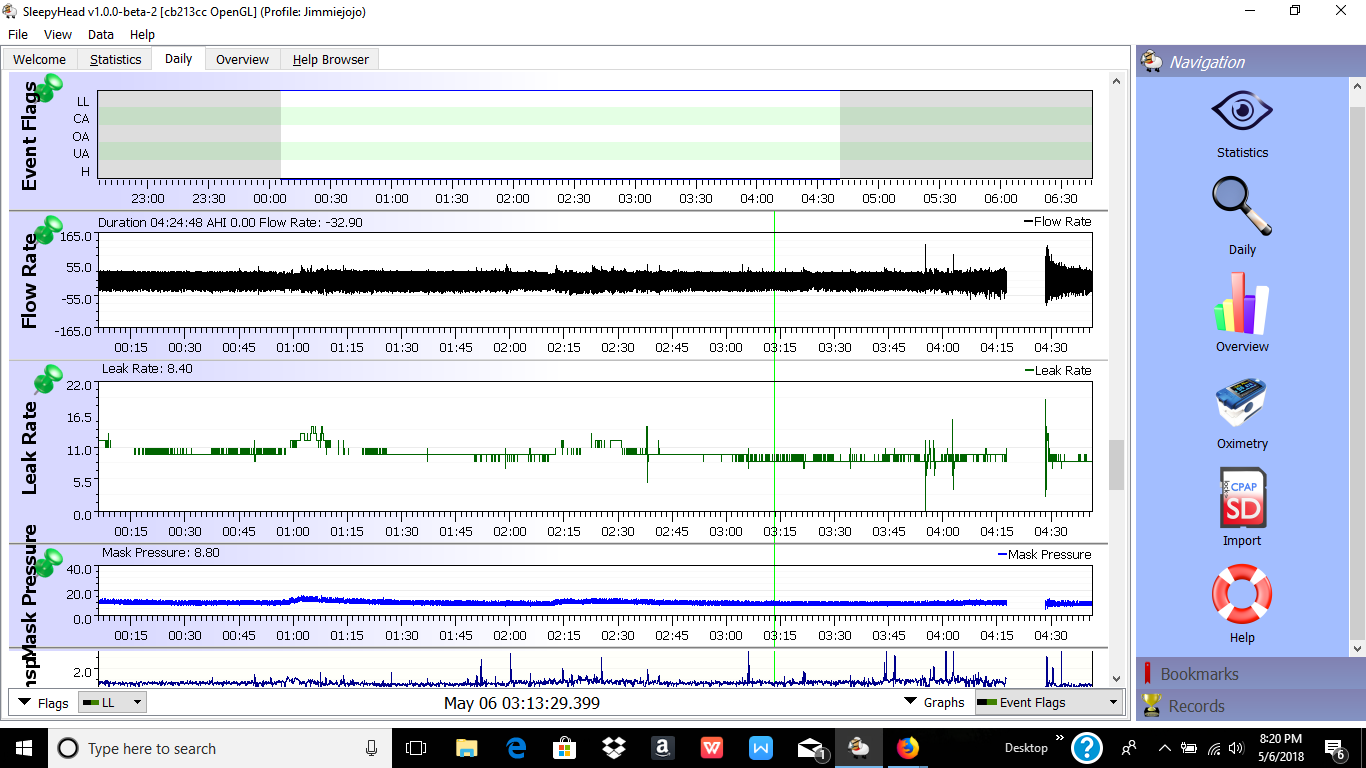The image size is (1366, 768).
Task: Switch to the Help Browser tab
Action: pyautogui.click(x=331, y=59)
